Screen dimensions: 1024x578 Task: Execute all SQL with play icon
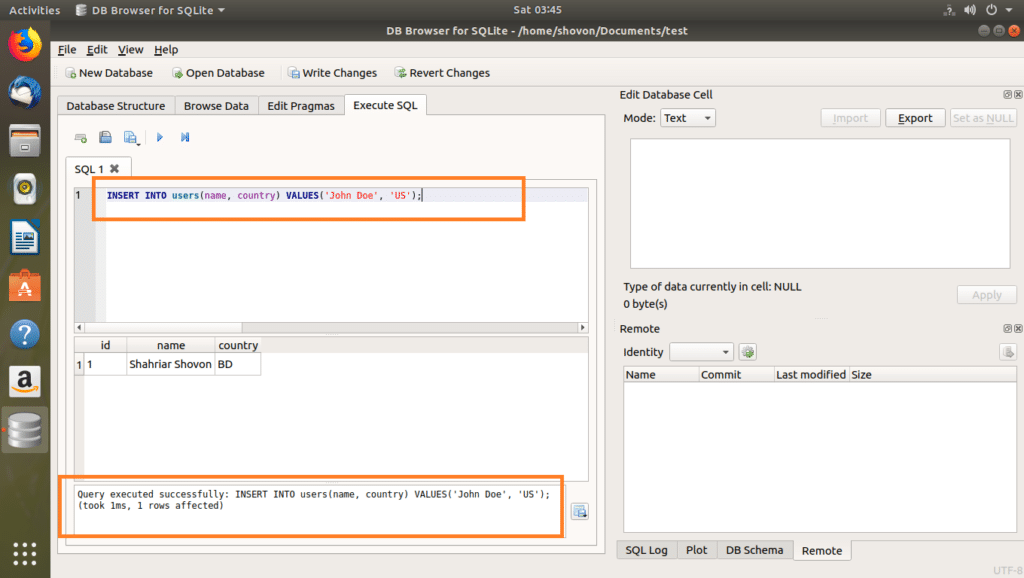coord(159,137)
